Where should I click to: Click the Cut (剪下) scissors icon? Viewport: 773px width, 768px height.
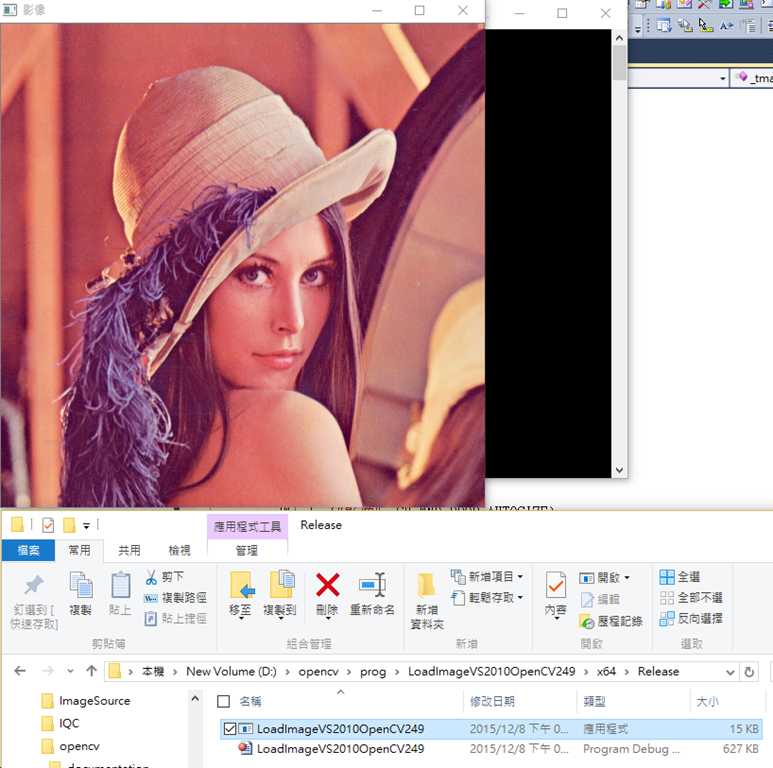click(151, 577)
